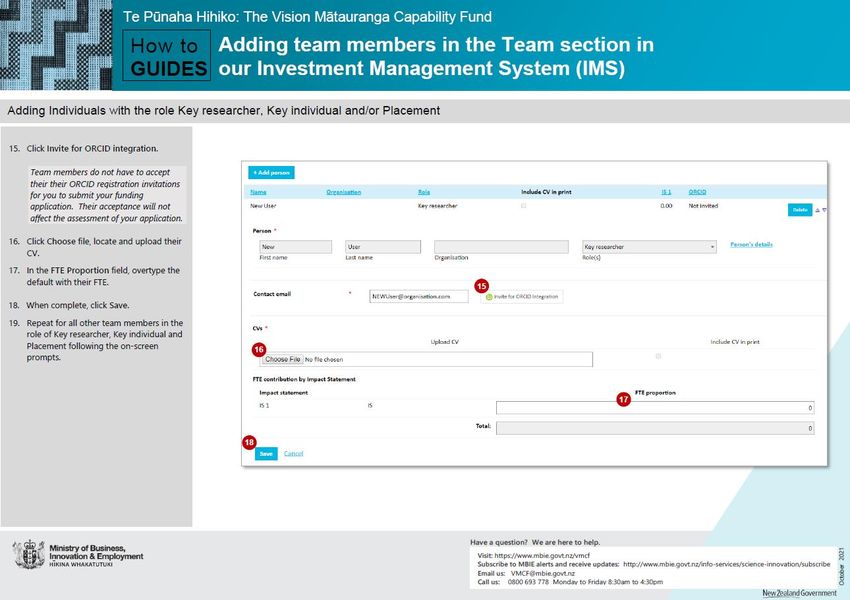This screenshot has width=850, height=600.
Task: Click the 0800 693 778 phone number
Action: click(528, 582)
